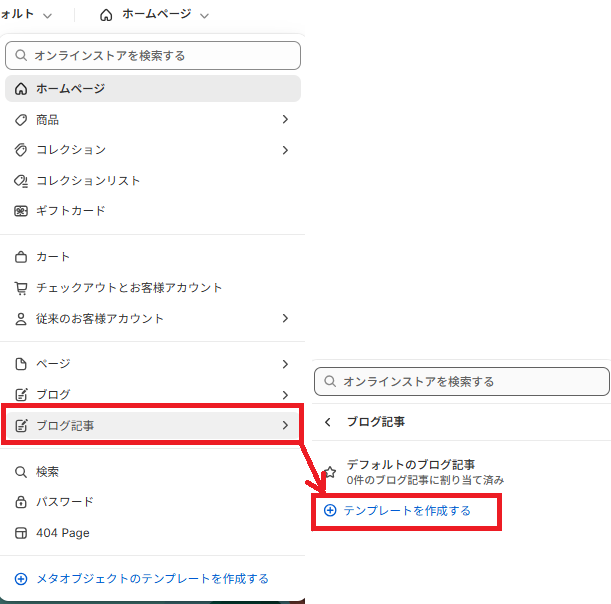Image resolution: width=611 pixels, height=604 pixels.
Task: Click the 検索 magnifier icon in the menu list
Action: tap(21, 472)
